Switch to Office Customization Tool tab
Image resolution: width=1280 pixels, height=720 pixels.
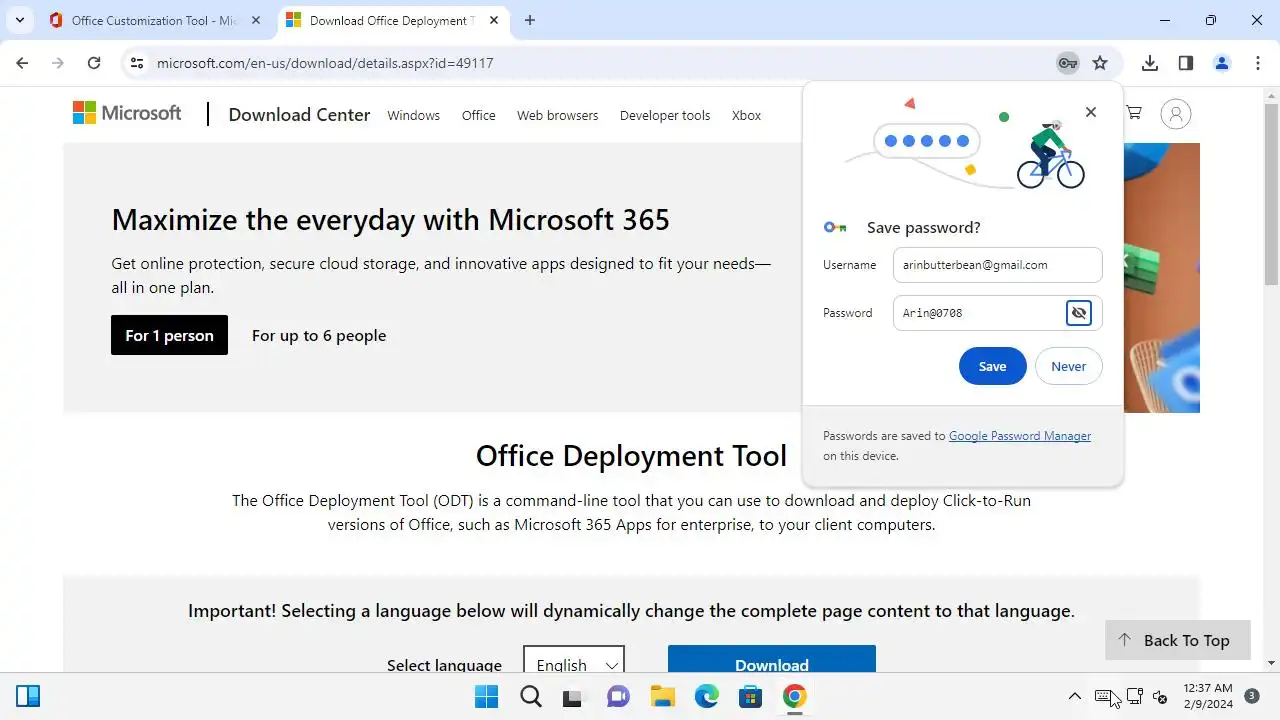click(x=155, y=20)
